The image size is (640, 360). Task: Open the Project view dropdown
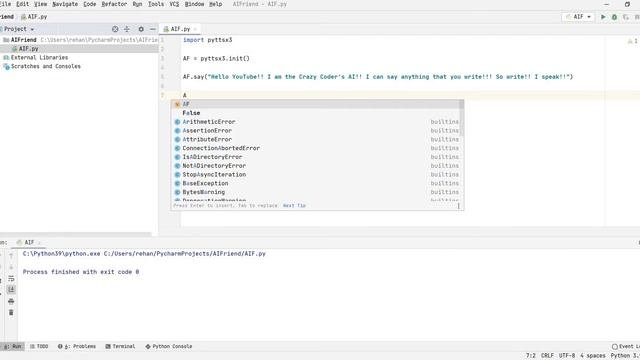tap(19, 29)
